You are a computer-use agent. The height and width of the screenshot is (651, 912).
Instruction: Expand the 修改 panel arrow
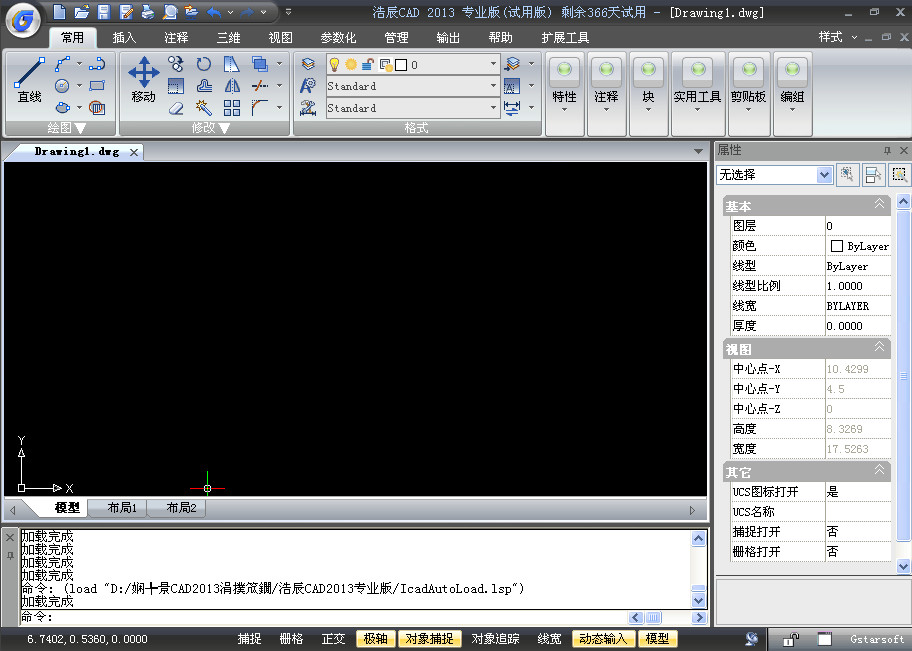pyautogui.click(x=225, y=128)
